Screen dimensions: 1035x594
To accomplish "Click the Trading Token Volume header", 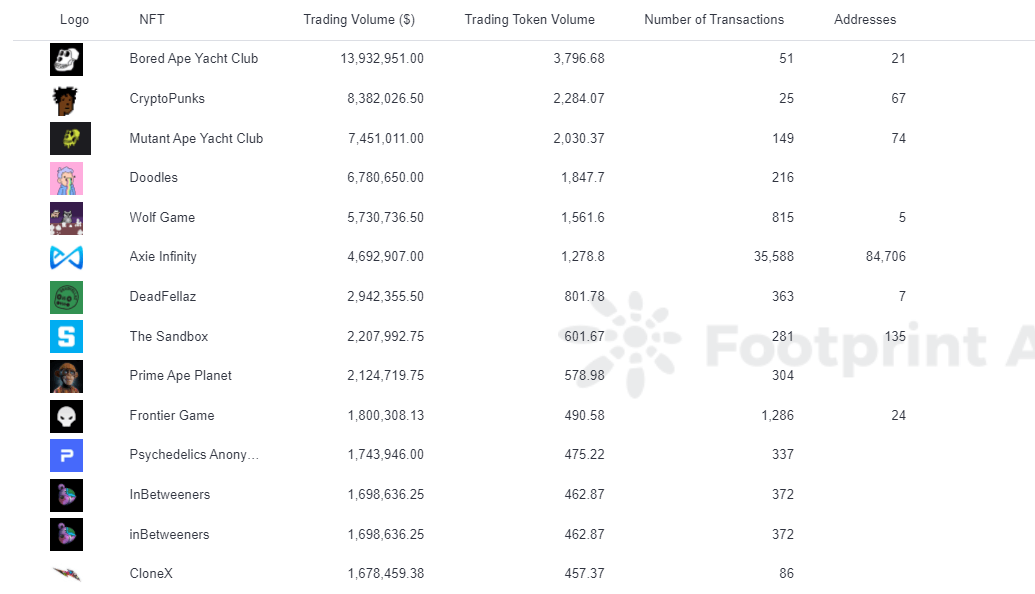I will (x=529, y=19).
